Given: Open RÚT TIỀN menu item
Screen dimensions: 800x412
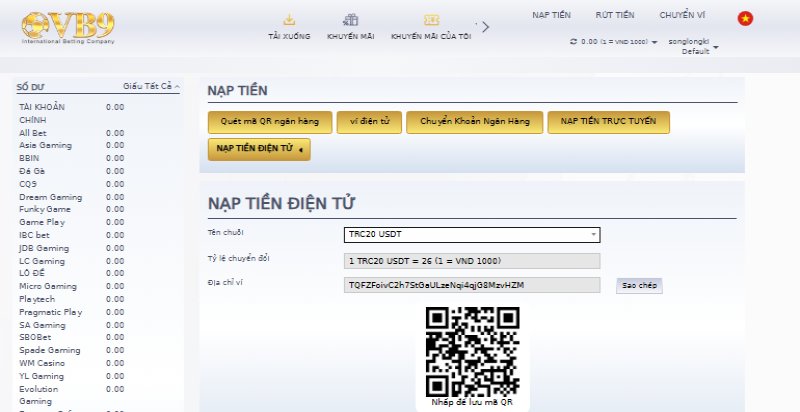Looking at the screenshot, I should coord(615,15).
